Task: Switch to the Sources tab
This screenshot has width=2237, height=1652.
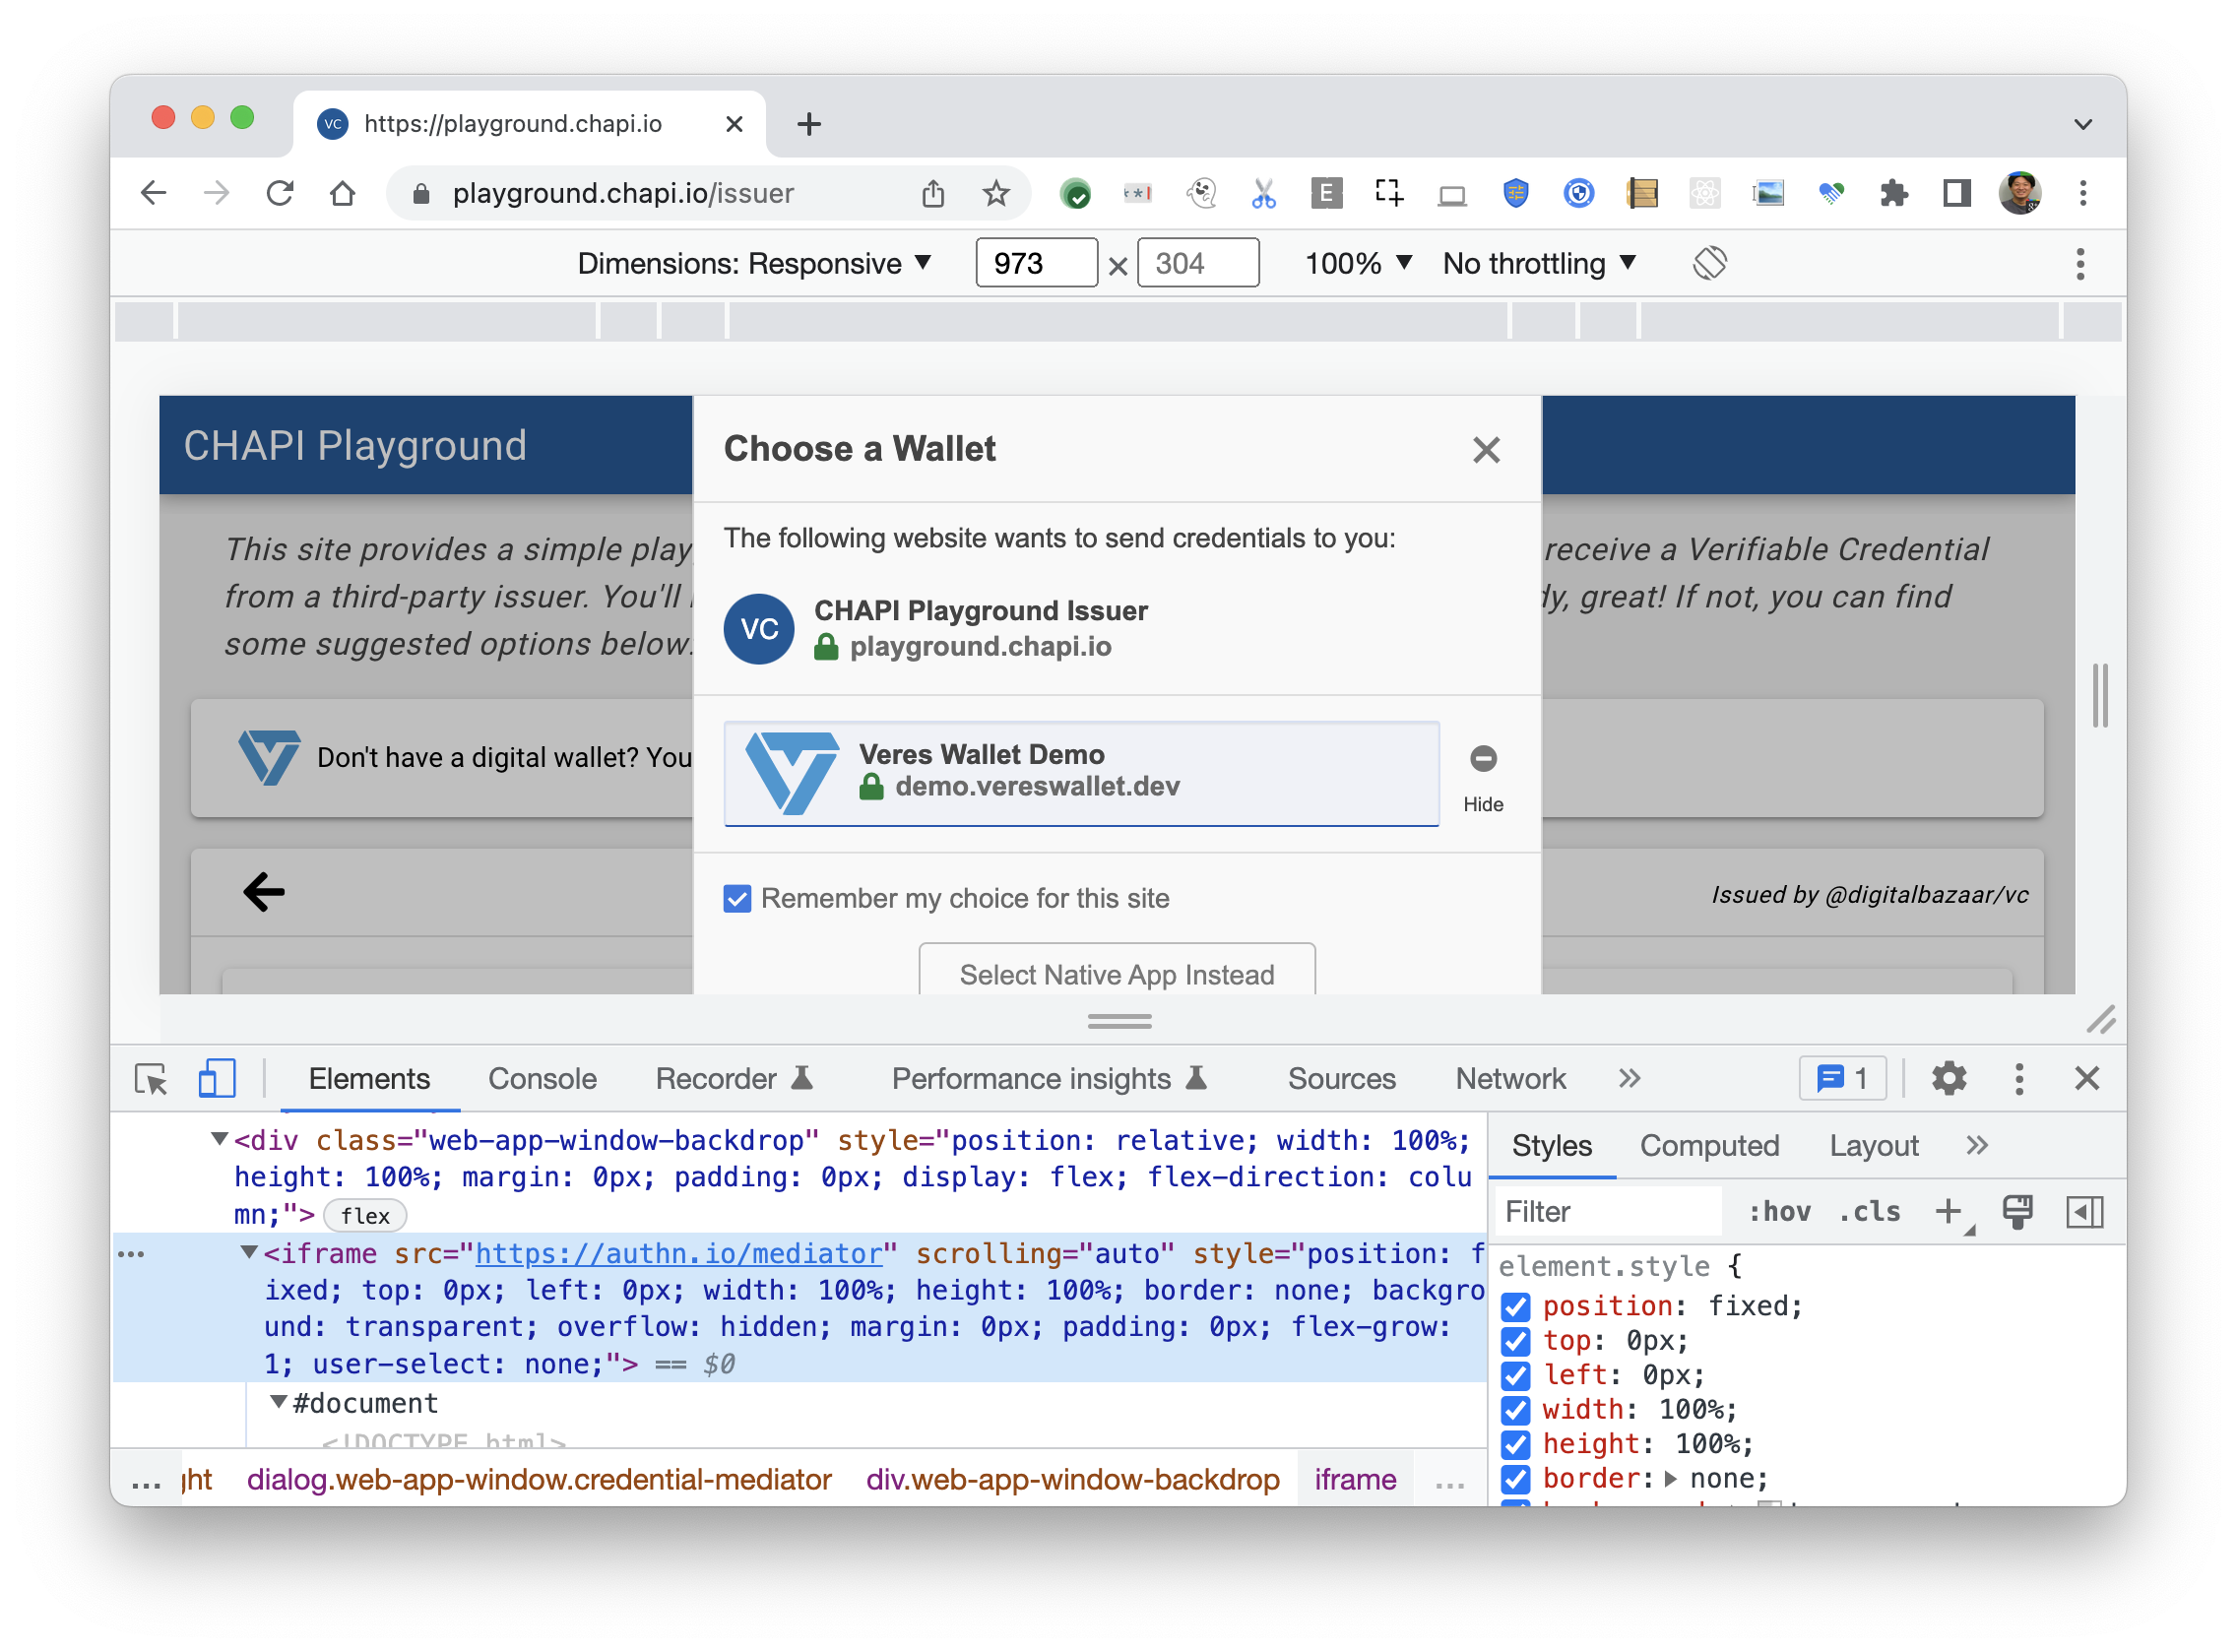Action: point(1341,1079)
